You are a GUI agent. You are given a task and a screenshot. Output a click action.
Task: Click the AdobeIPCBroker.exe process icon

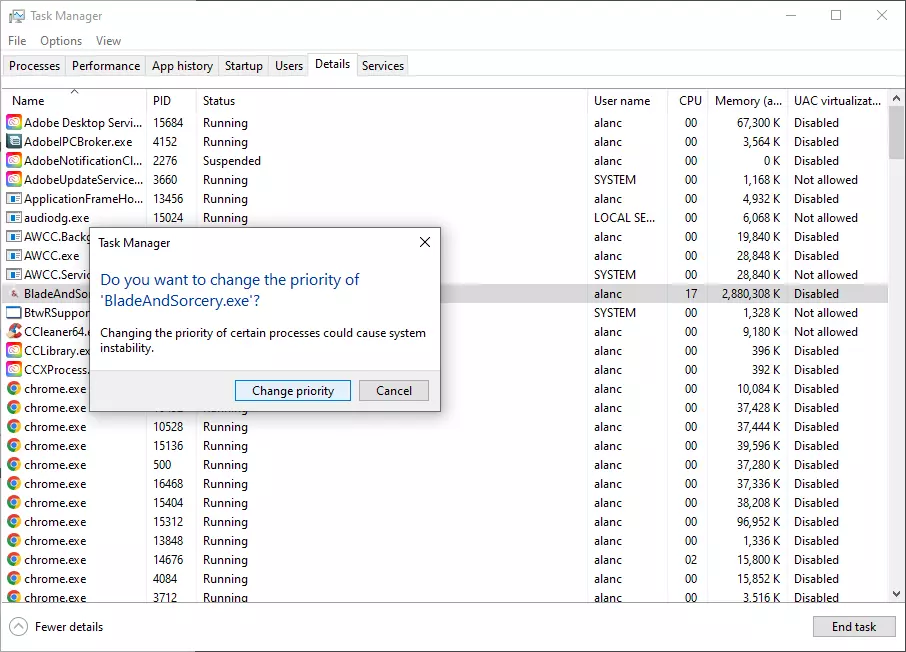coord(14,142)
